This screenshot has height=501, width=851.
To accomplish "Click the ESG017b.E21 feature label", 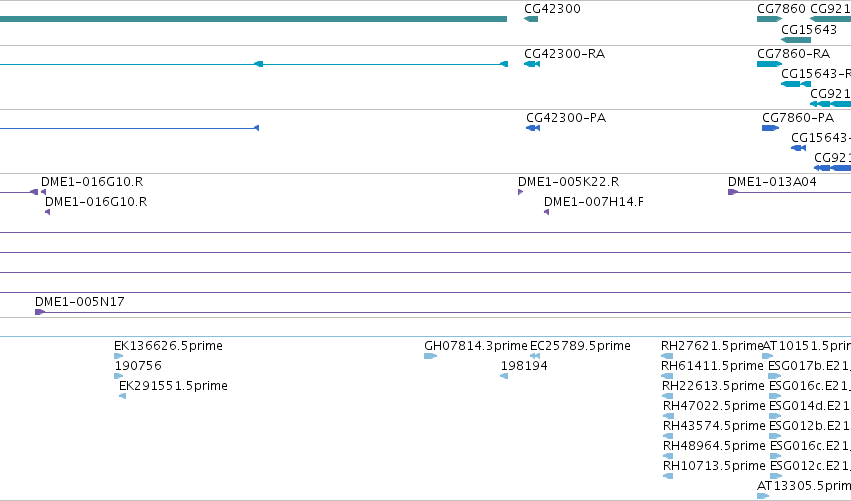I will point(809,366).
